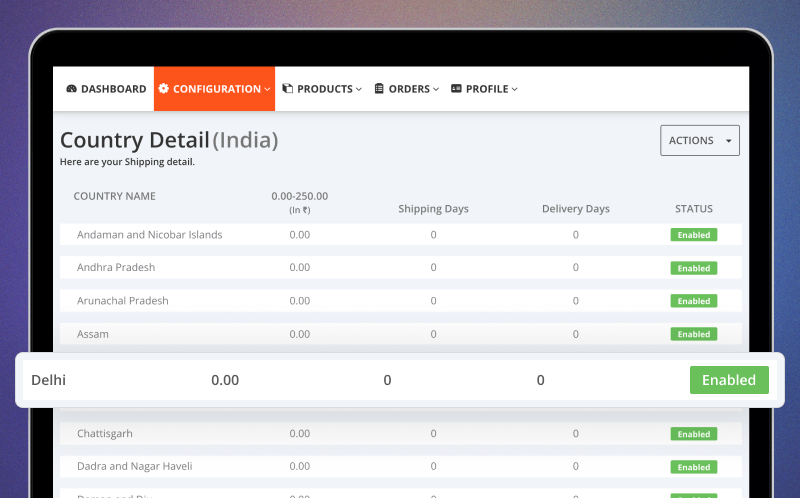Click the Orders list icon
This screenshot has width=800, height=498.
click(379, 88)
